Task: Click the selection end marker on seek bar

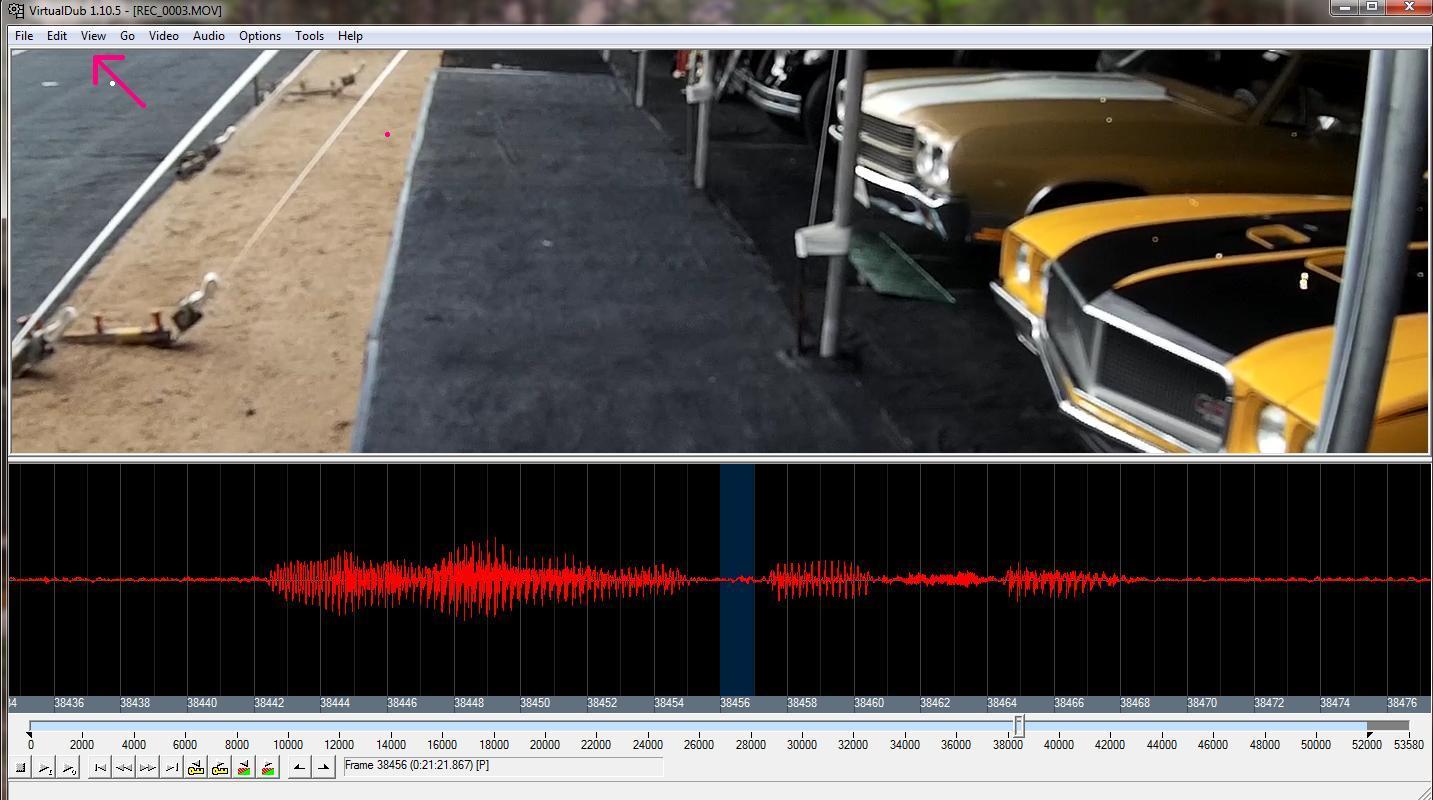Action: (x=1369, y=735)
